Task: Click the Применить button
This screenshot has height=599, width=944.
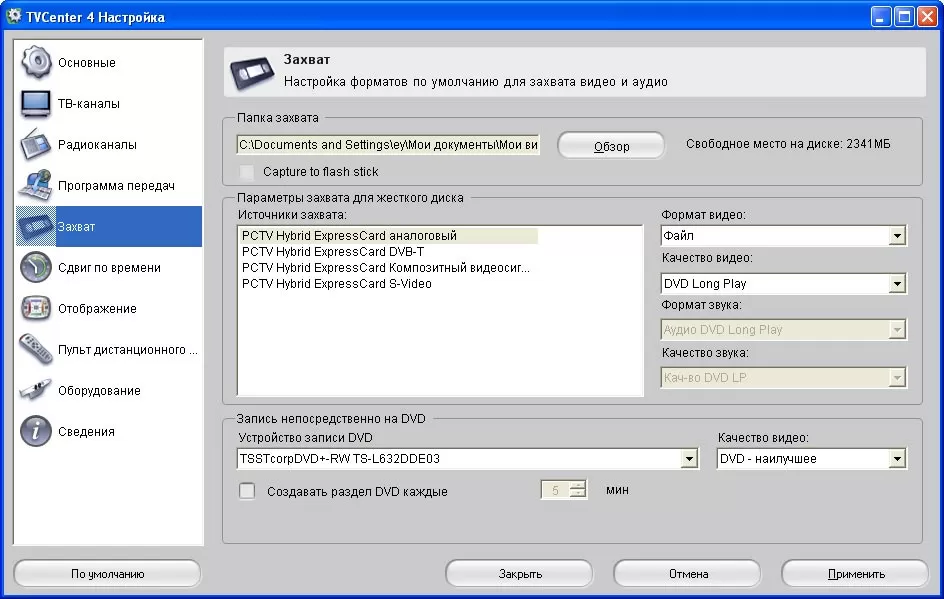Action: 856,574
